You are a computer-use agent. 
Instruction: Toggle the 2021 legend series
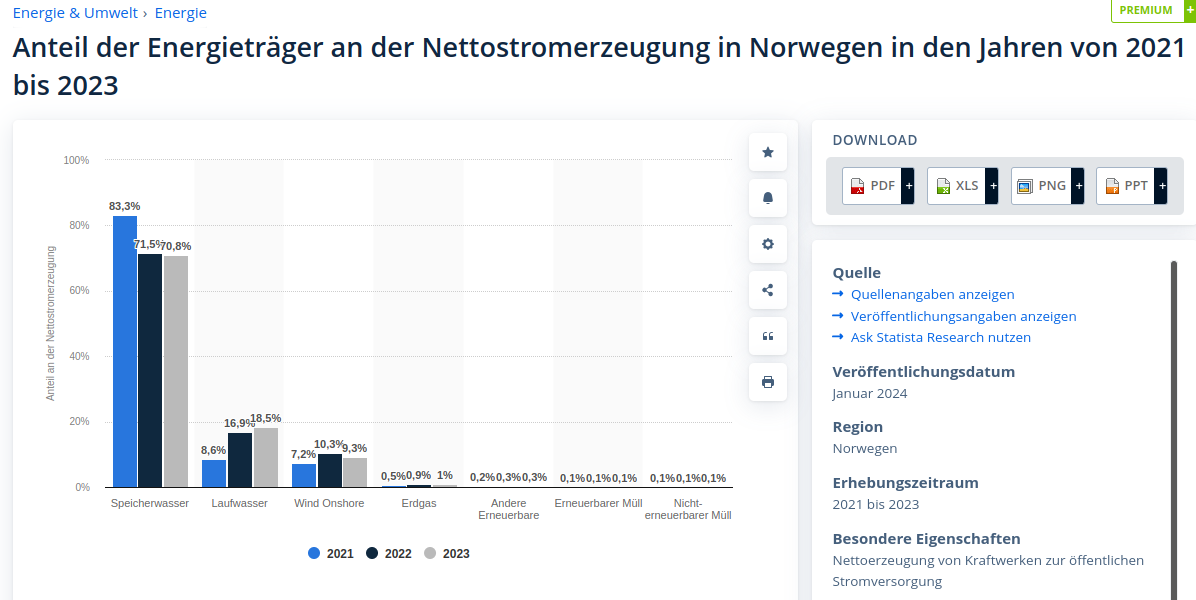331,554
